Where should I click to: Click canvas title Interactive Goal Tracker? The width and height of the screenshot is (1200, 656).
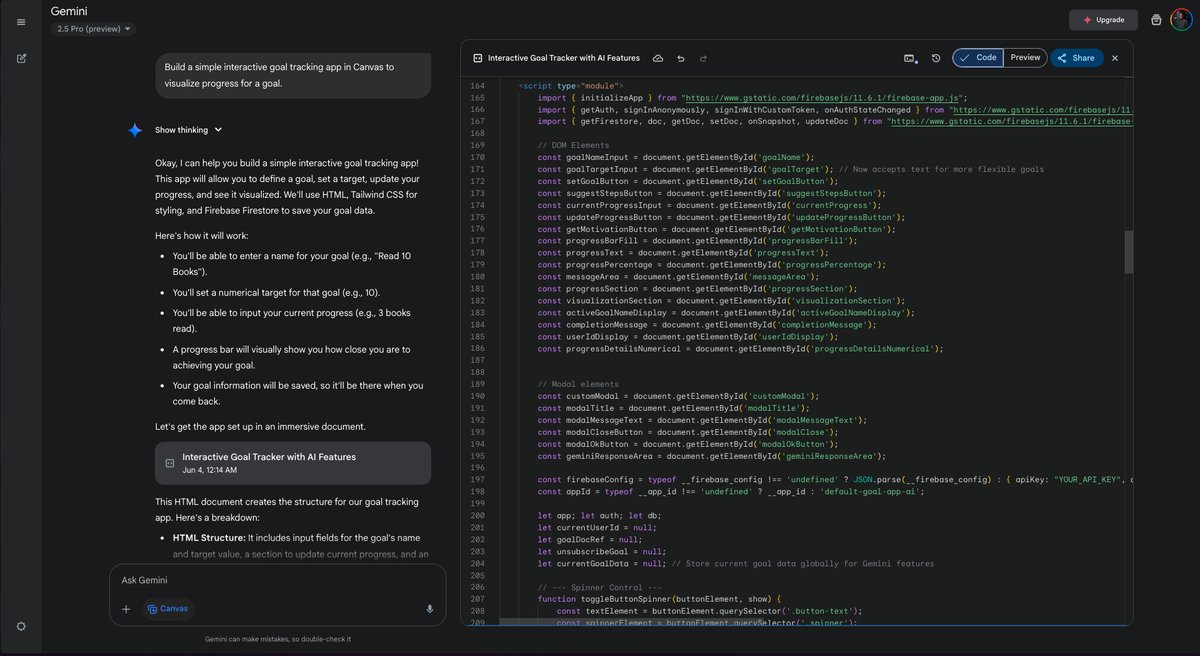(x=564, y=58)
